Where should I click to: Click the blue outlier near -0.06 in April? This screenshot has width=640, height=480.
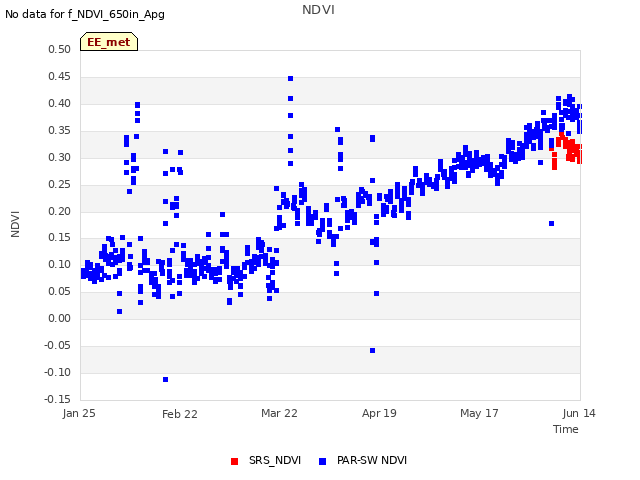click(x=372, y=351)
